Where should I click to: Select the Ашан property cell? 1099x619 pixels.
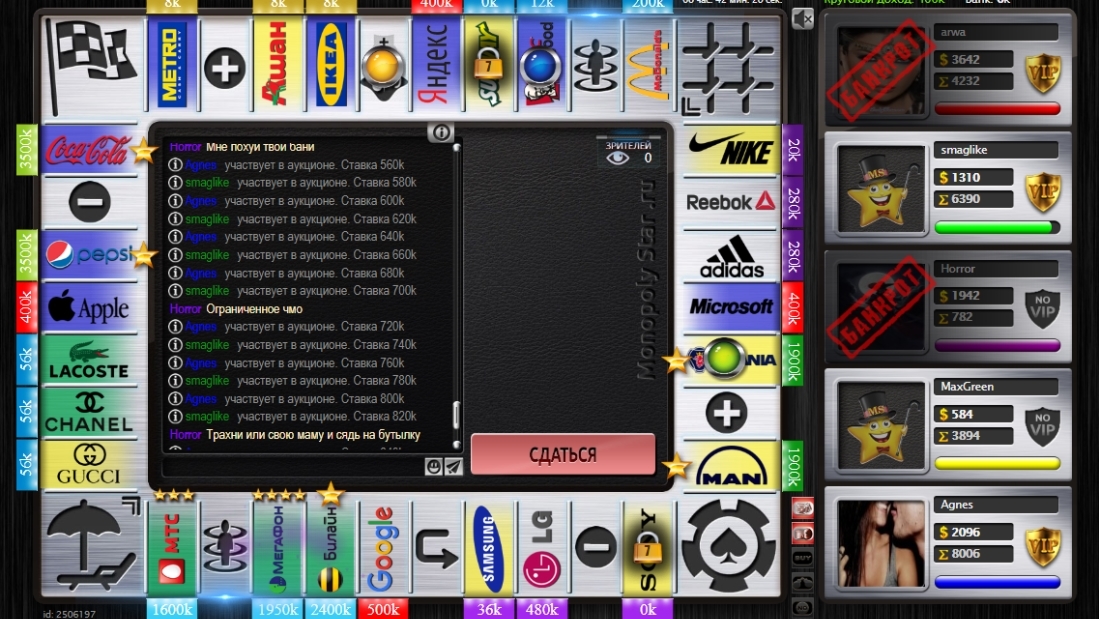(278, 64)
